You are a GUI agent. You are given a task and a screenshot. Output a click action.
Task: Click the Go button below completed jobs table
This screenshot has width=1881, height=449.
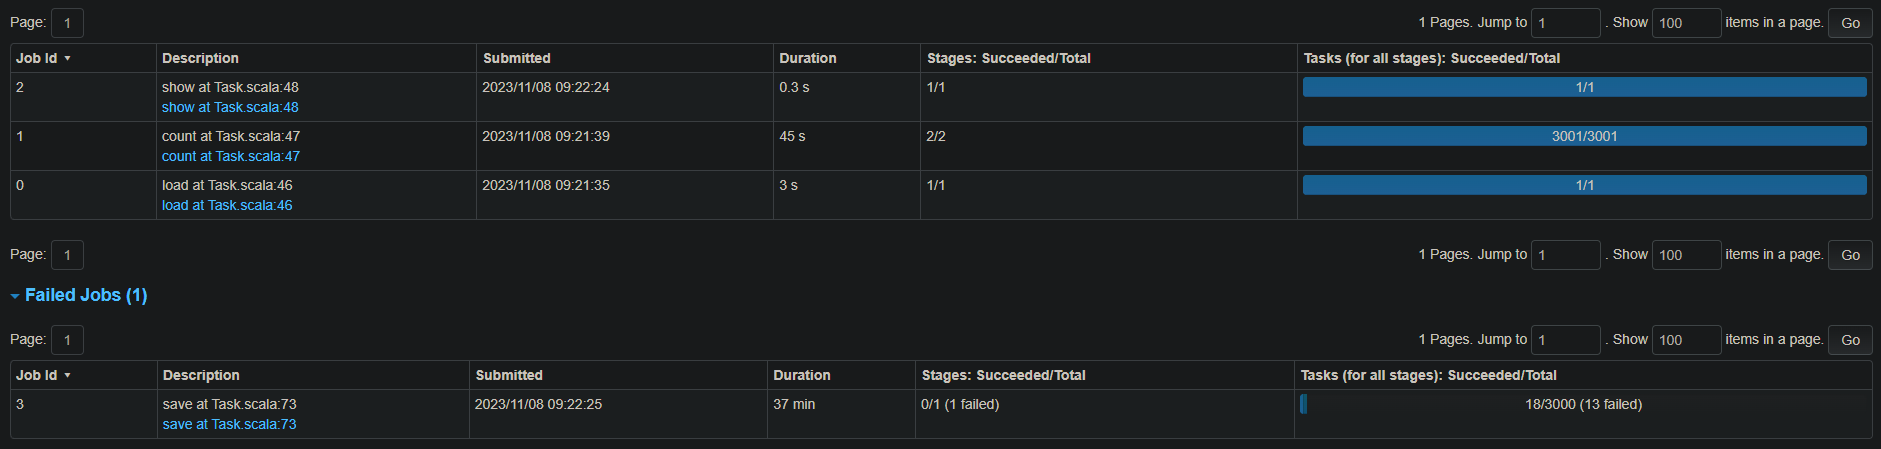1850,255
